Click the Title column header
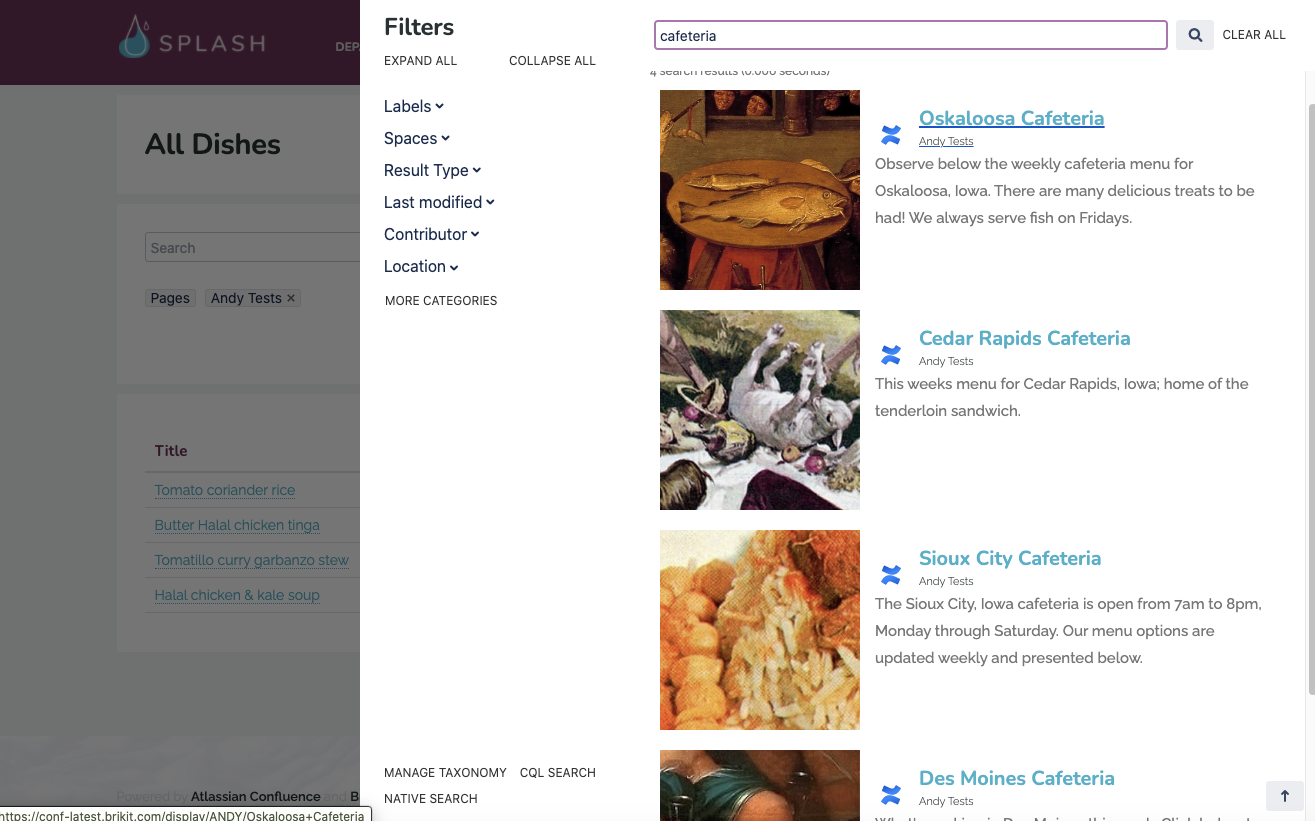This screenshot has height=821, width=1315. 171,451
